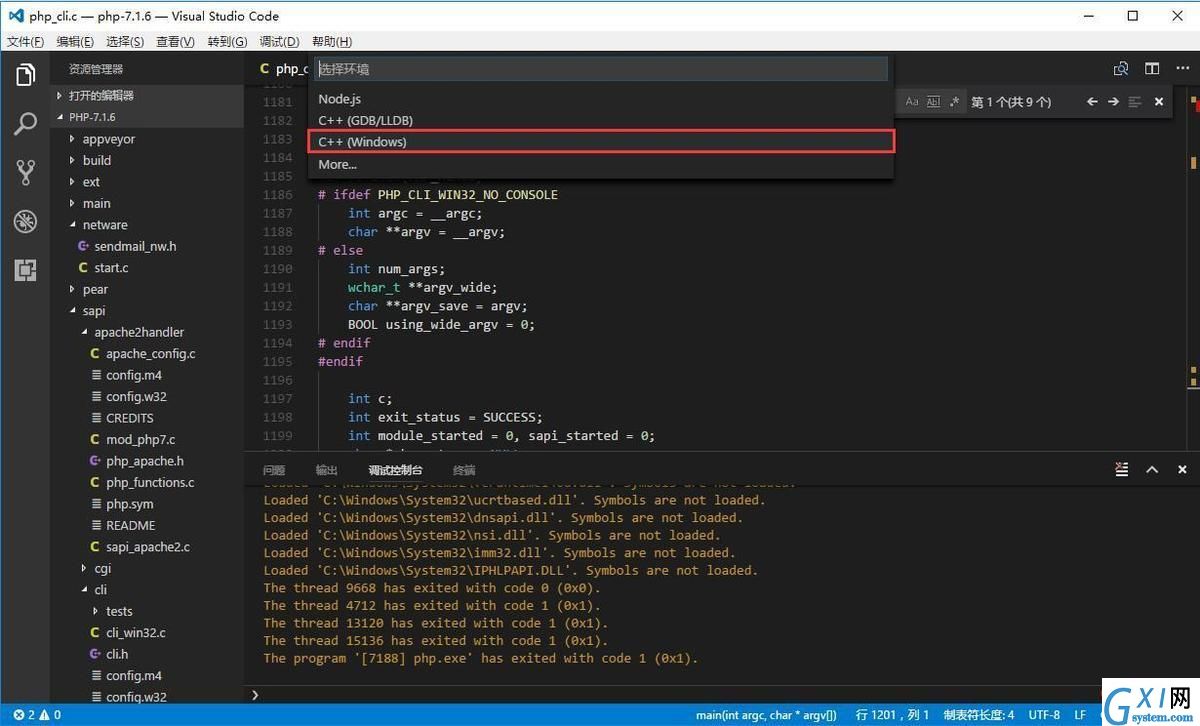This screenshot has height=726, width=1200.
Task: Open php_functions.c in the file tree
Action: pos(150,482)
